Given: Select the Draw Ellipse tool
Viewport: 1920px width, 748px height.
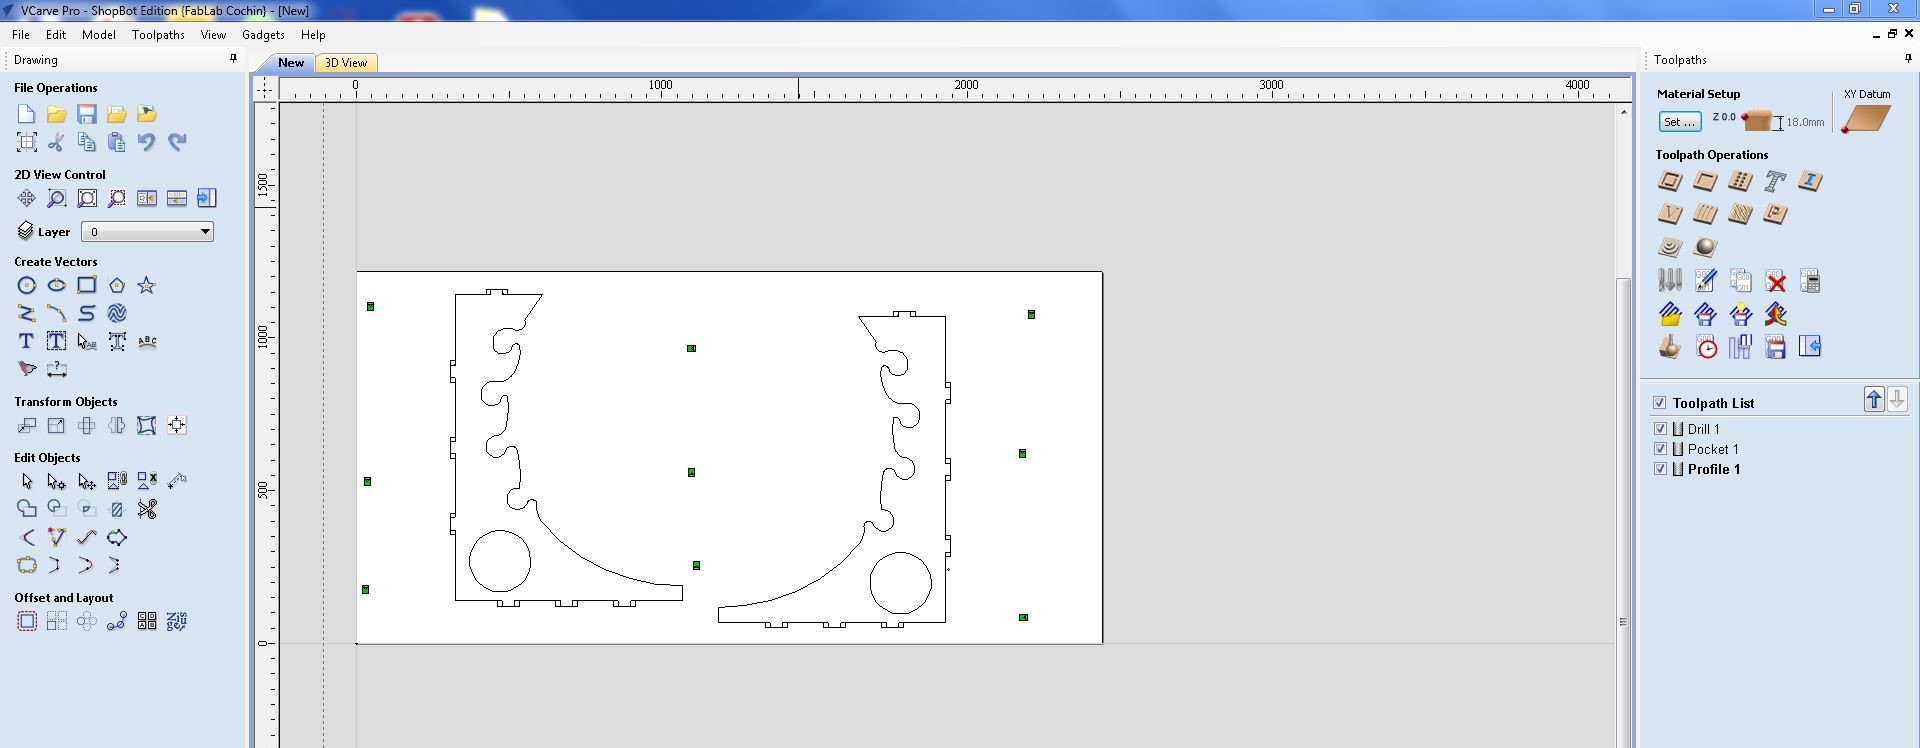Looking at the screenshot, I should point(57,286).
